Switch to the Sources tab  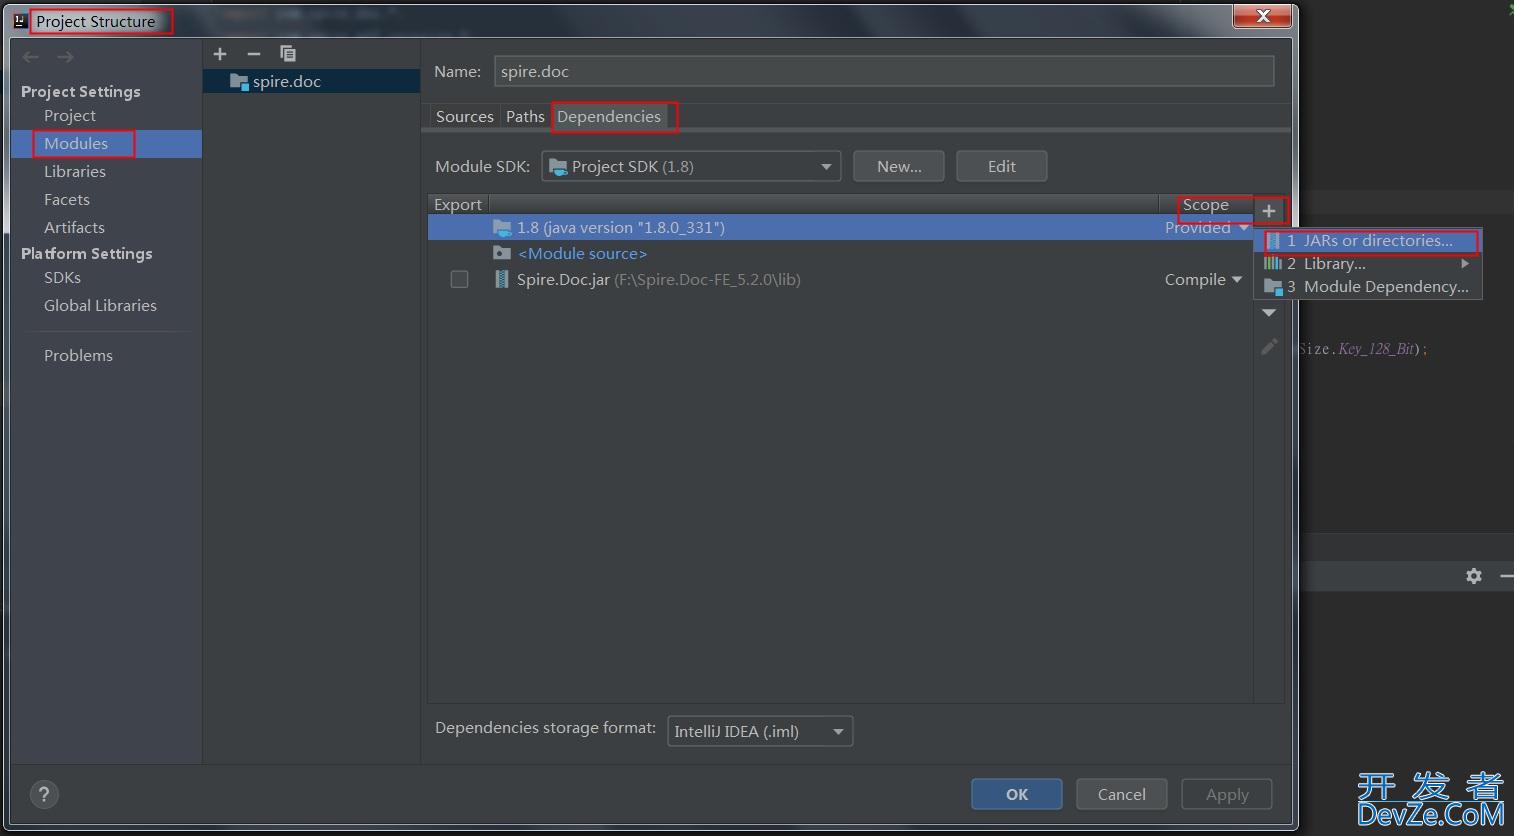(464, 117)
